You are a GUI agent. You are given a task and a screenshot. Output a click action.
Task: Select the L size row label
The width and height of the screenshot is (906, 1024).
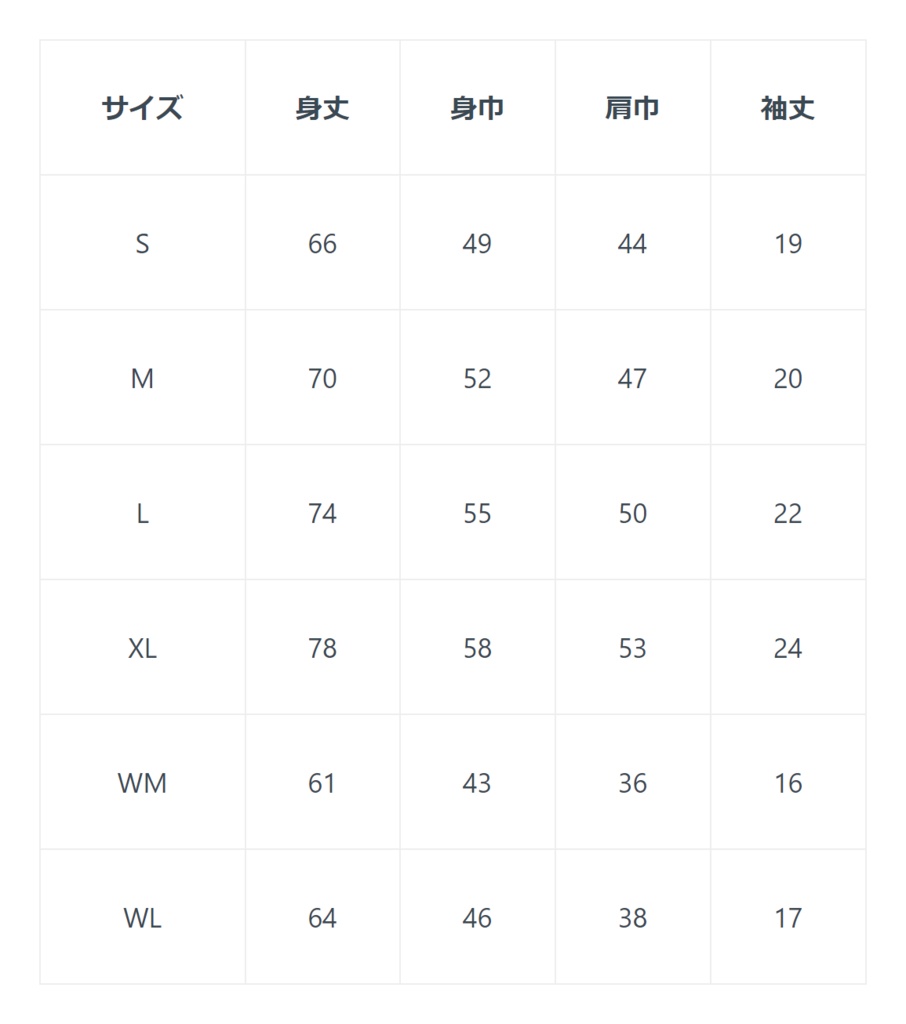(142, 514)
